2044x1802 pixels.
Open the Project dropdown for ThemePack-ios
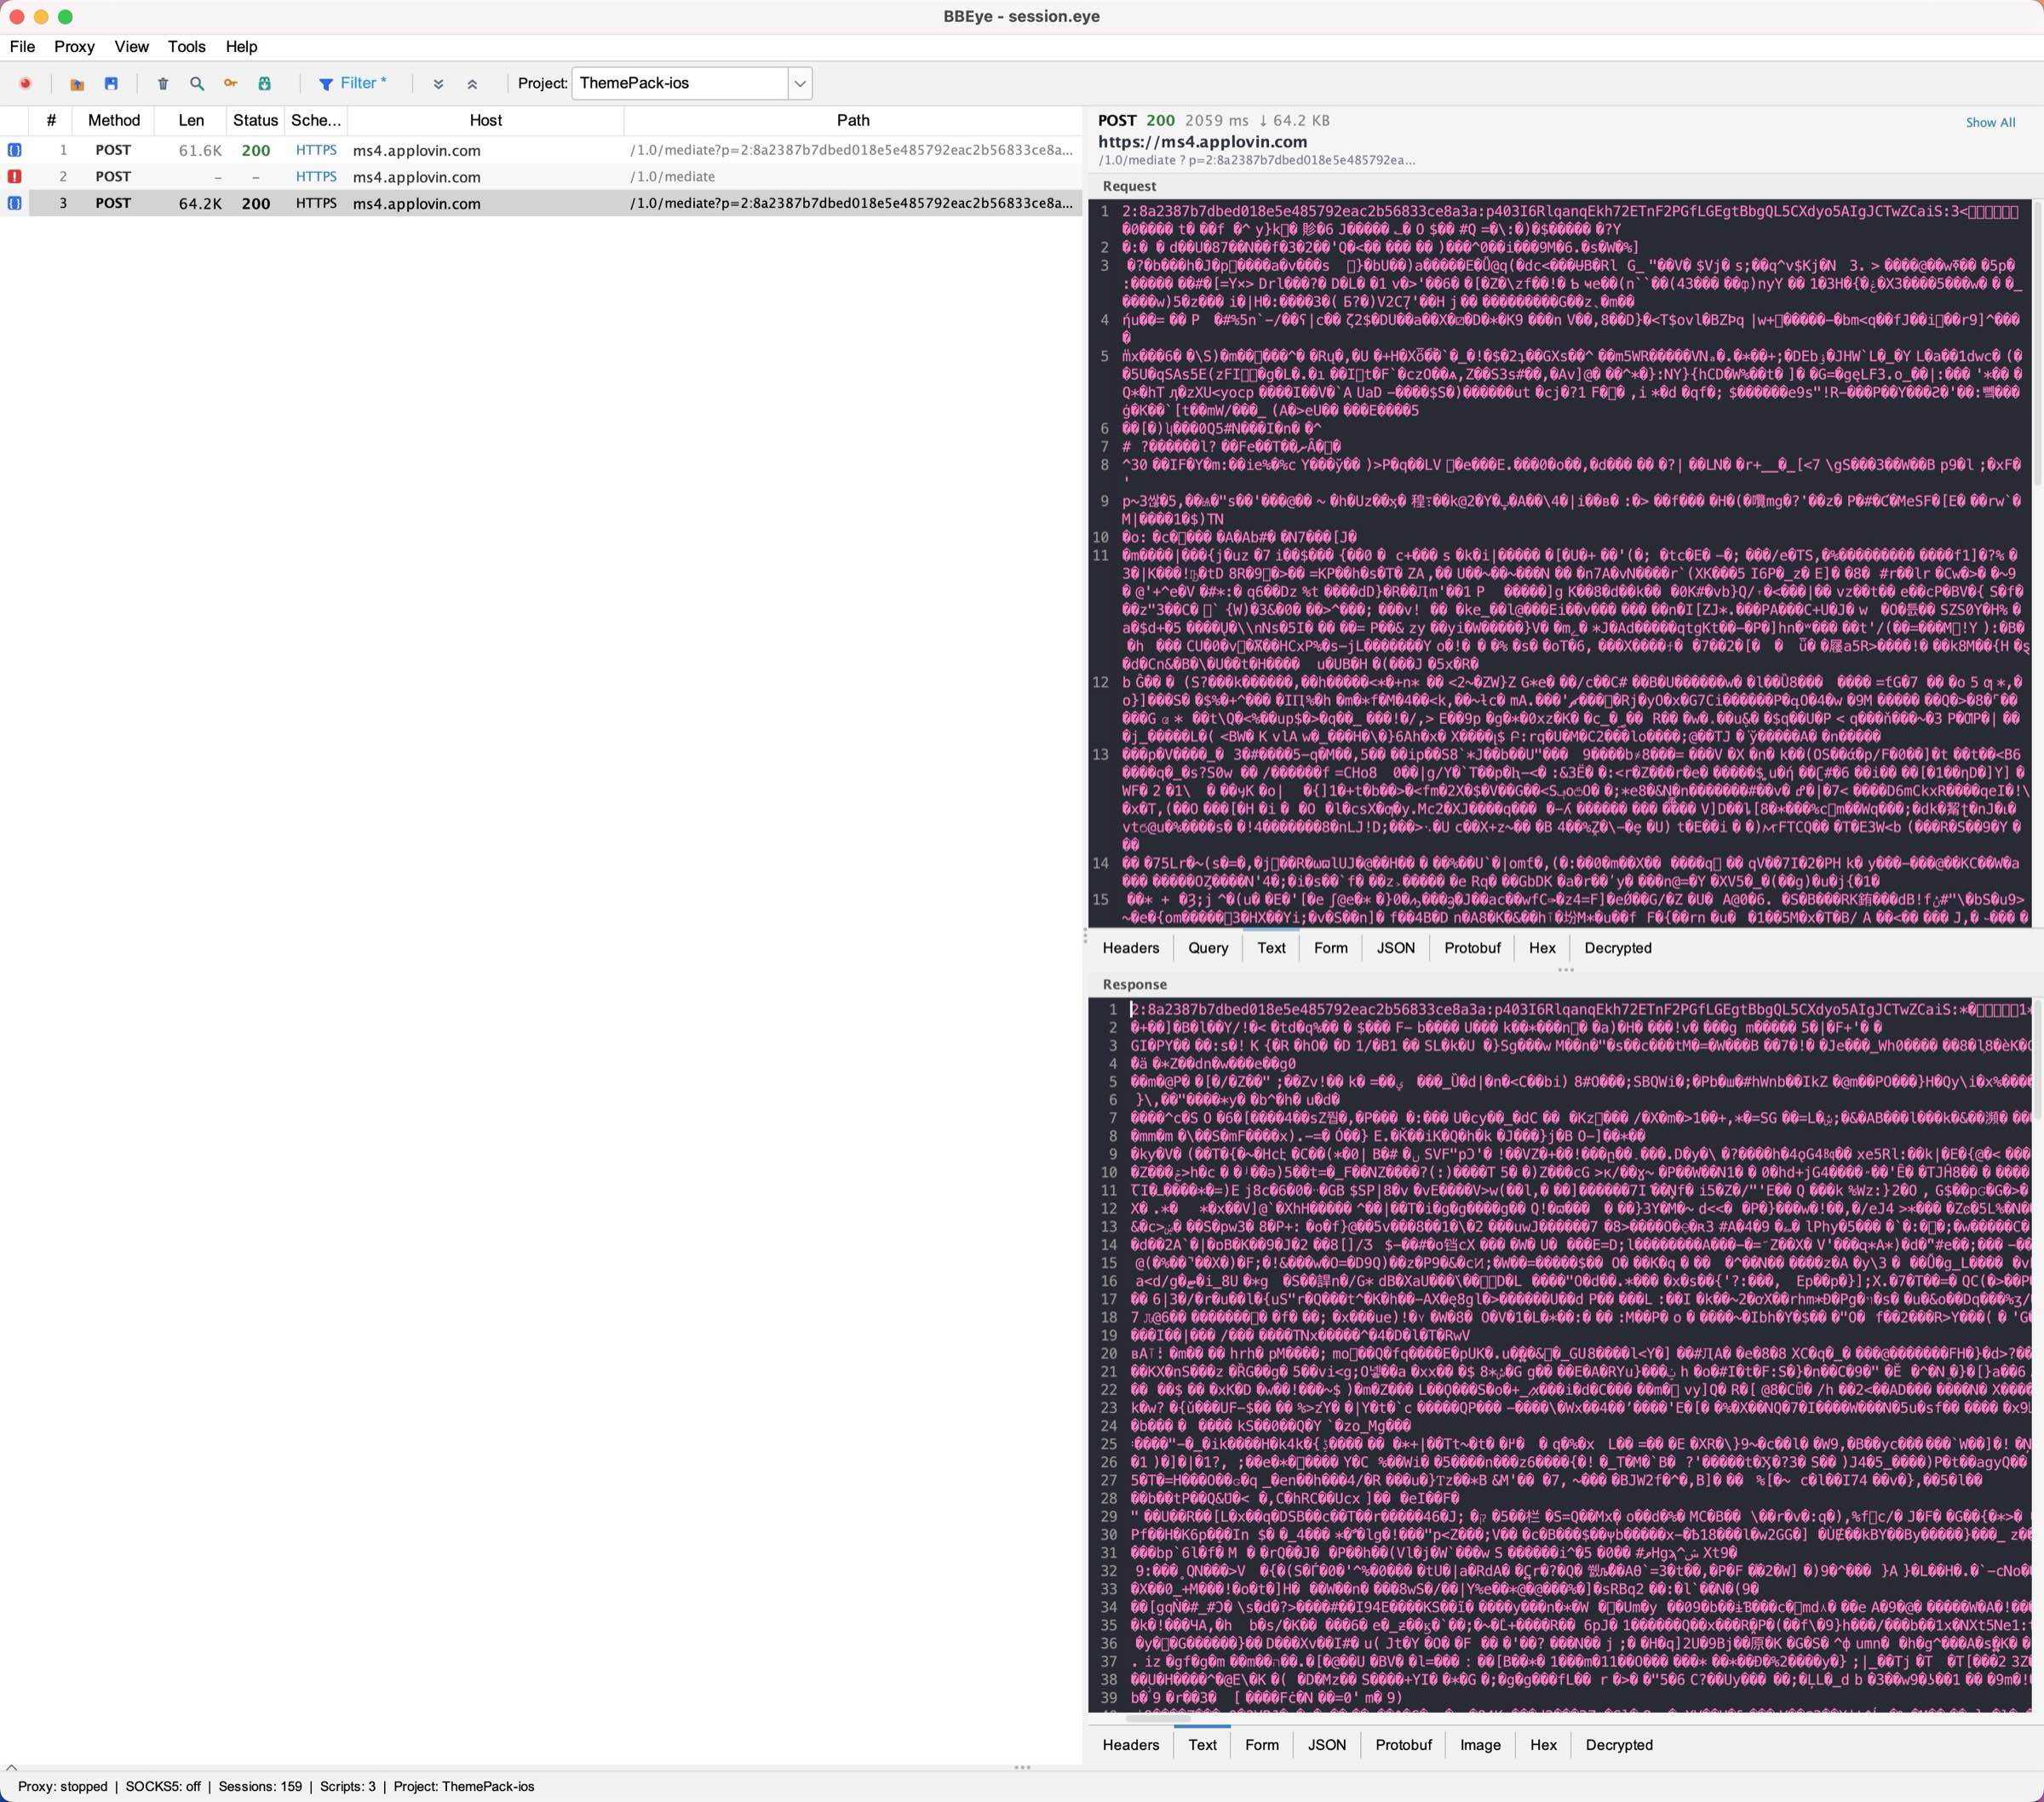799,83
